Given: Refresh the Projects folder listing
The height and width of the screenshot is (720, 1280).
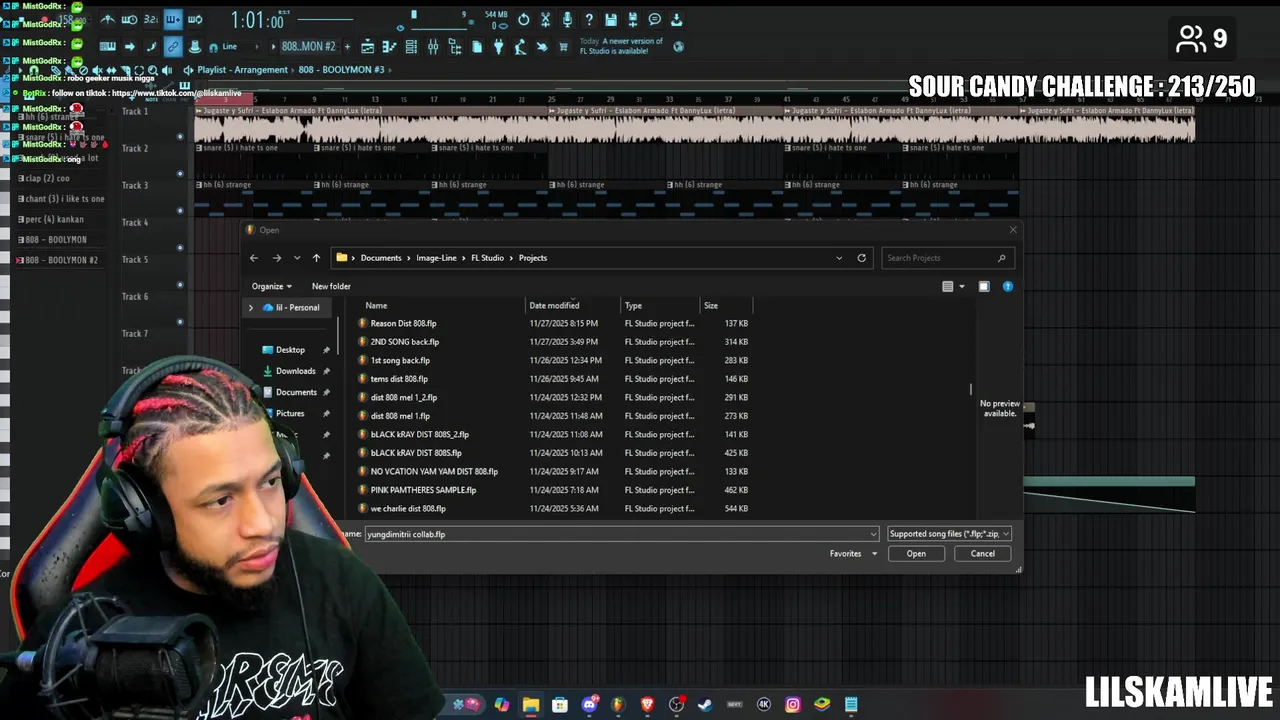Looking at the screenshot, I should click(861, 258).
